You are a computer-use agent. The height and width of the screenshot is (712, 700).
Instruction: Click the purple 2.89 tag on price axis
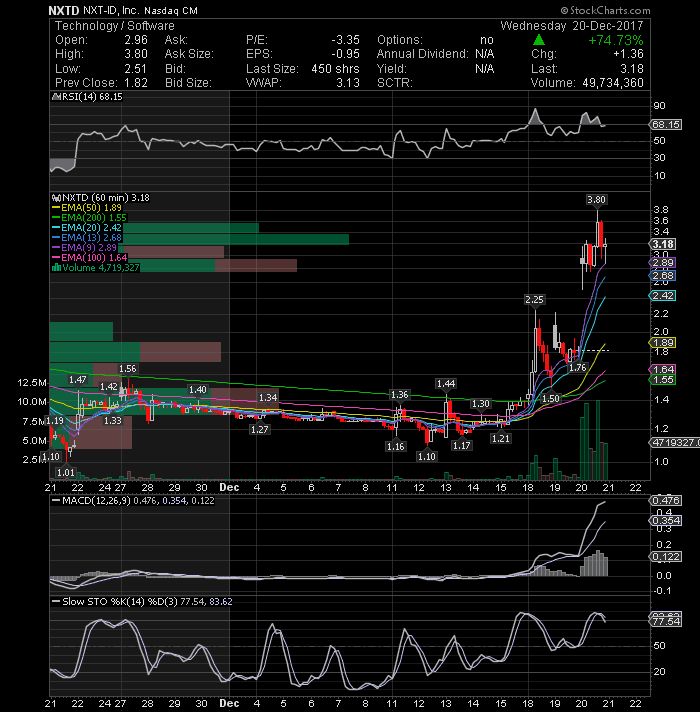(x=663, y=263)
